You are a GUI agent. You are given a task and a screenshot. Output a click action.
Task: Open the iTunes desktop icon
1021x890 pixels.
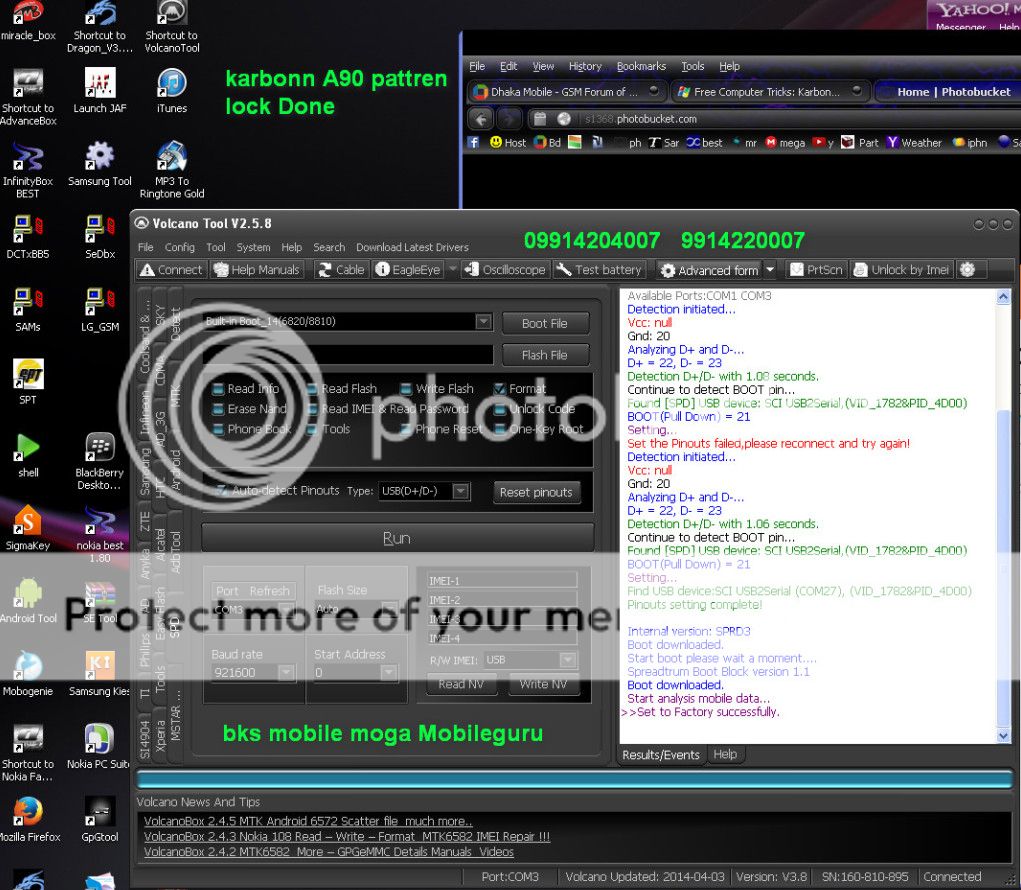pos(172,90)
